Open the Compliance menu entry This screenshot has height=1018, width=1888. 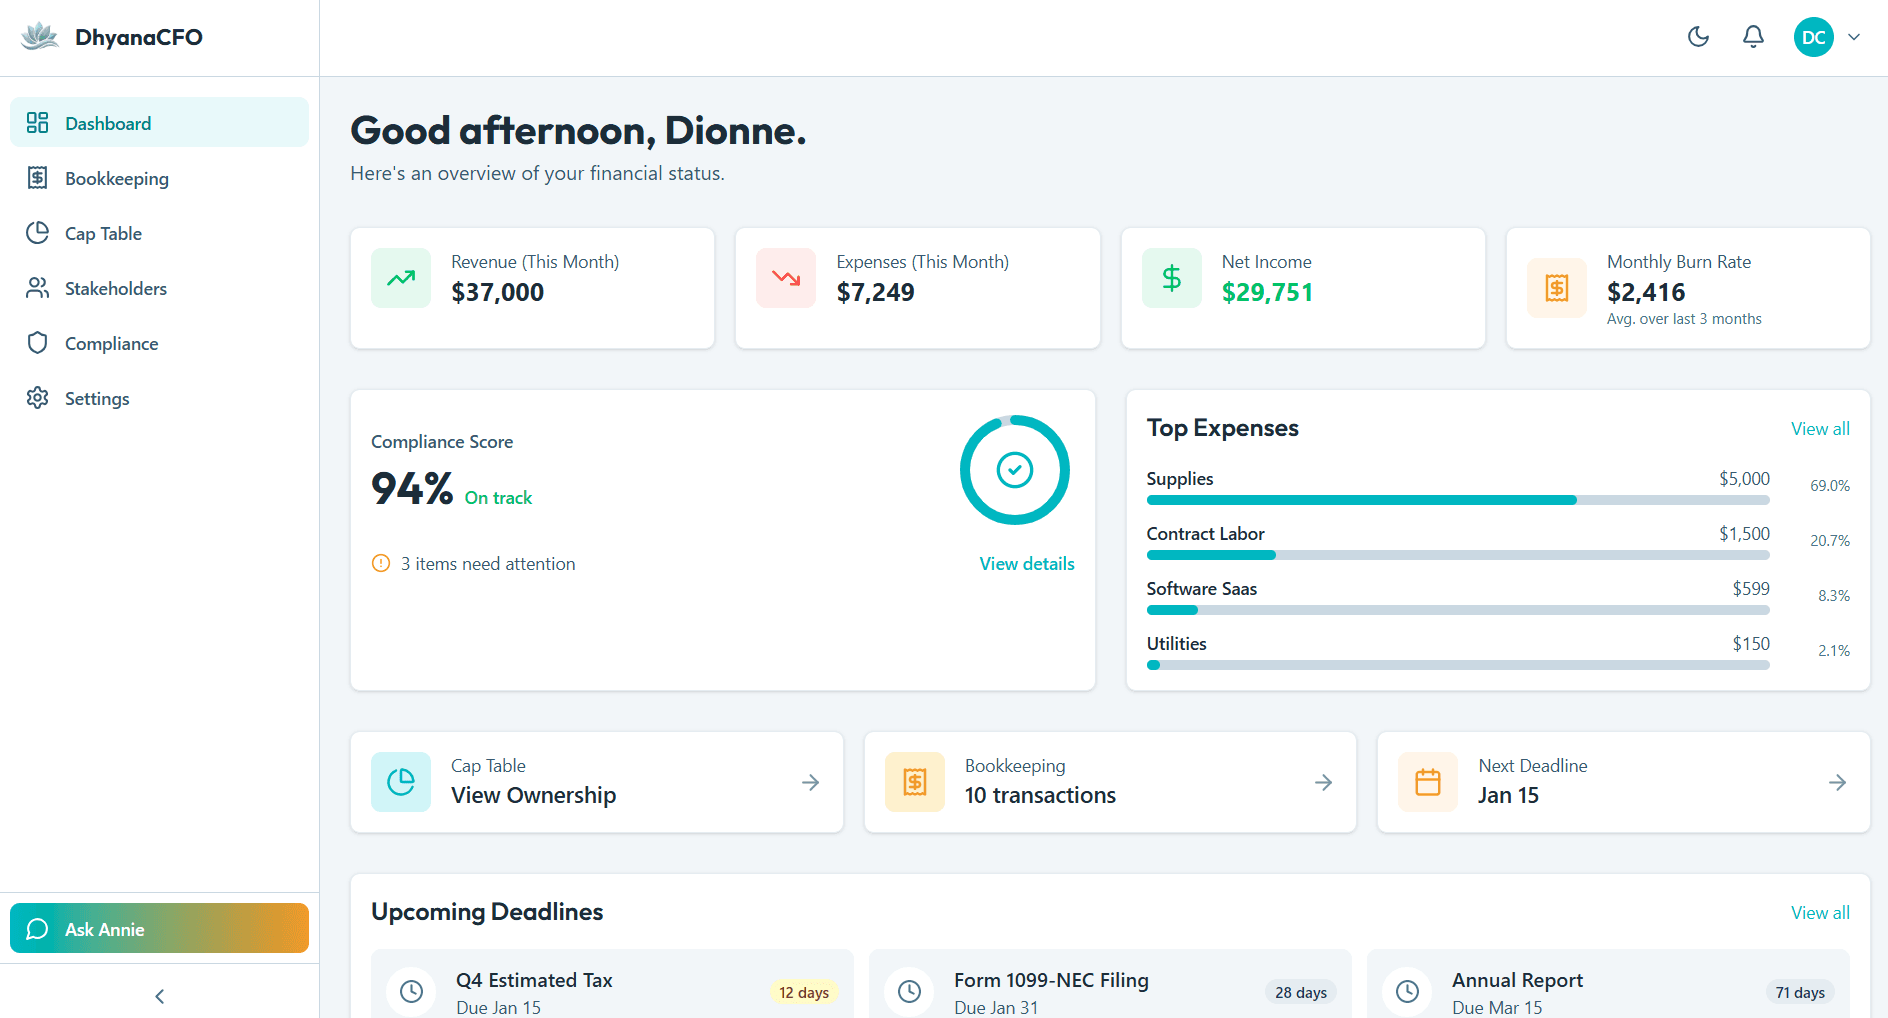click(111, 343)
